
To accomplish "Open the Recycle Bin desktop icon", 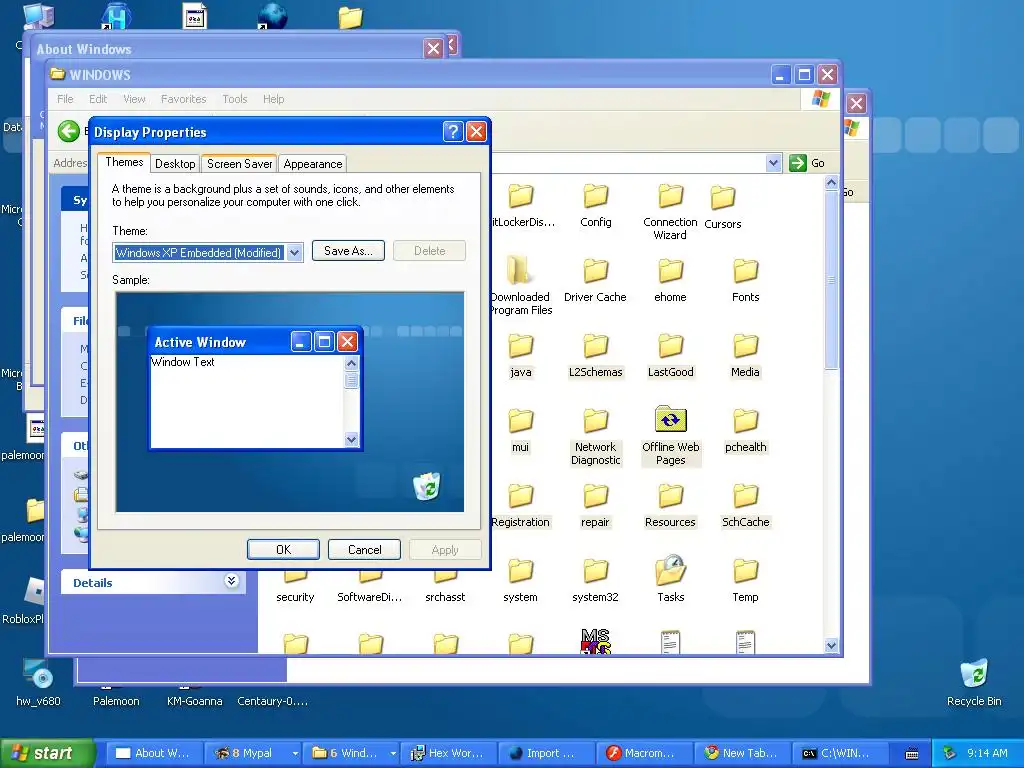I will coord(974,682).
